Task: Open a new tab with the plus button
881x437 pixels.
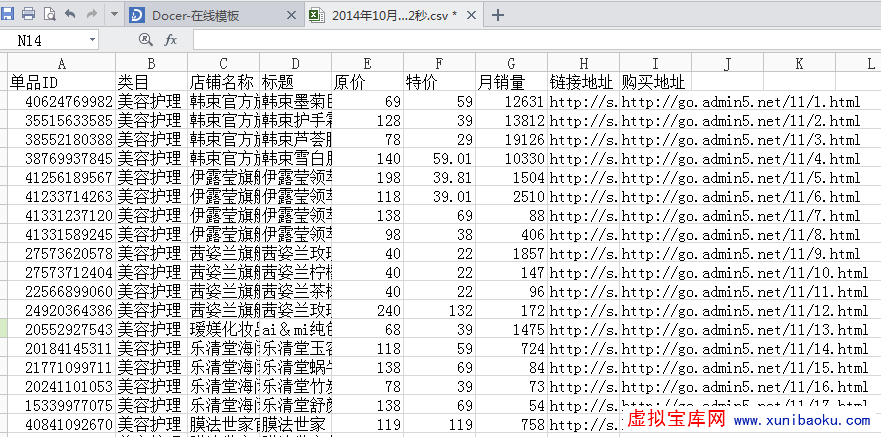Action: [498, 15]
